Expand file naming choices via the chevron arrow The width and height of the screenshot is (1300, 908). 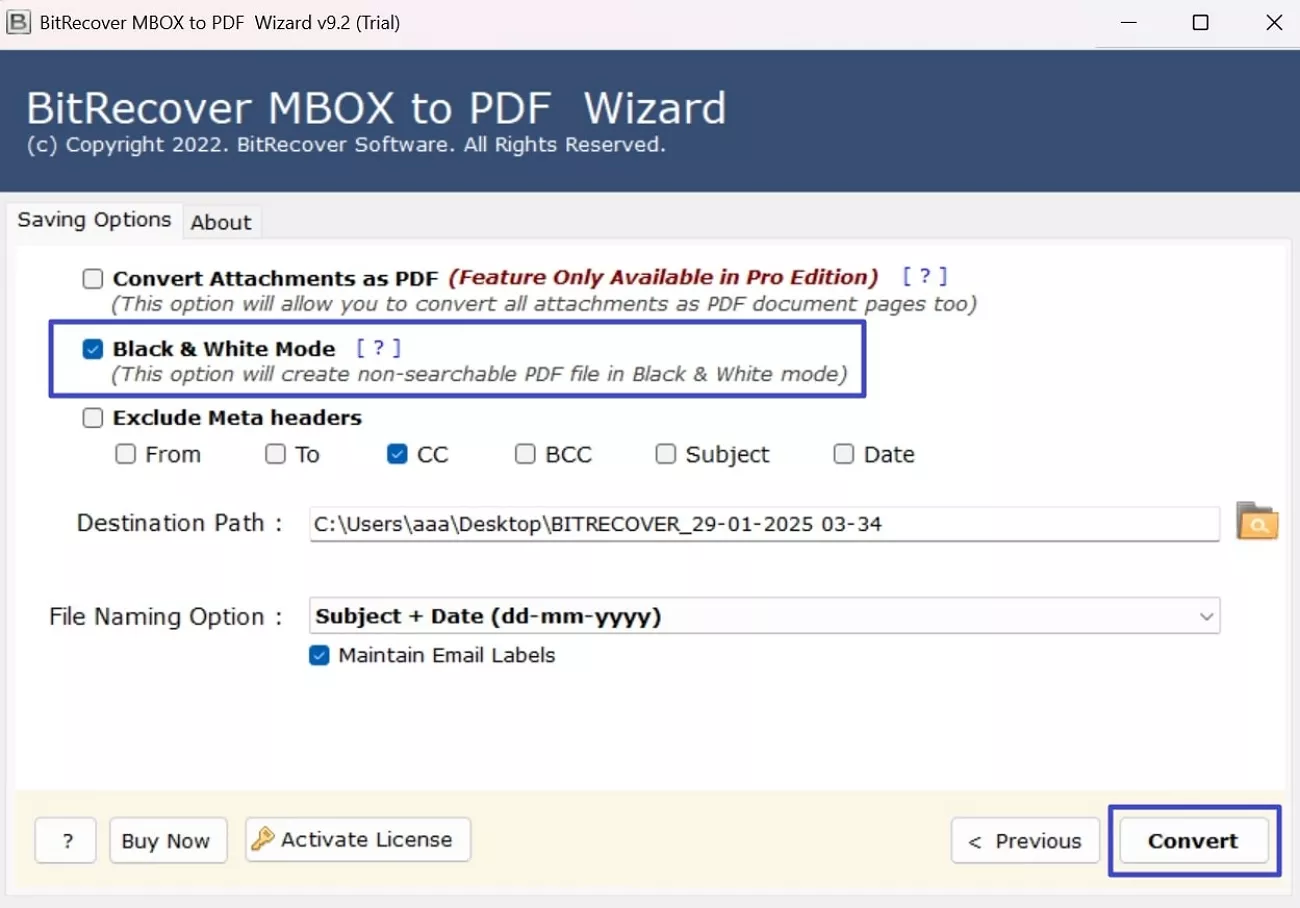[x=1205, y=616]
